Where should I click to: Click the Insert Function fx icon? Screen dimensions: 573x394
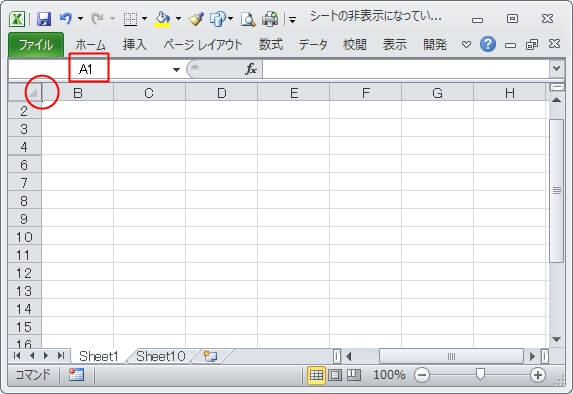[251, 69]
